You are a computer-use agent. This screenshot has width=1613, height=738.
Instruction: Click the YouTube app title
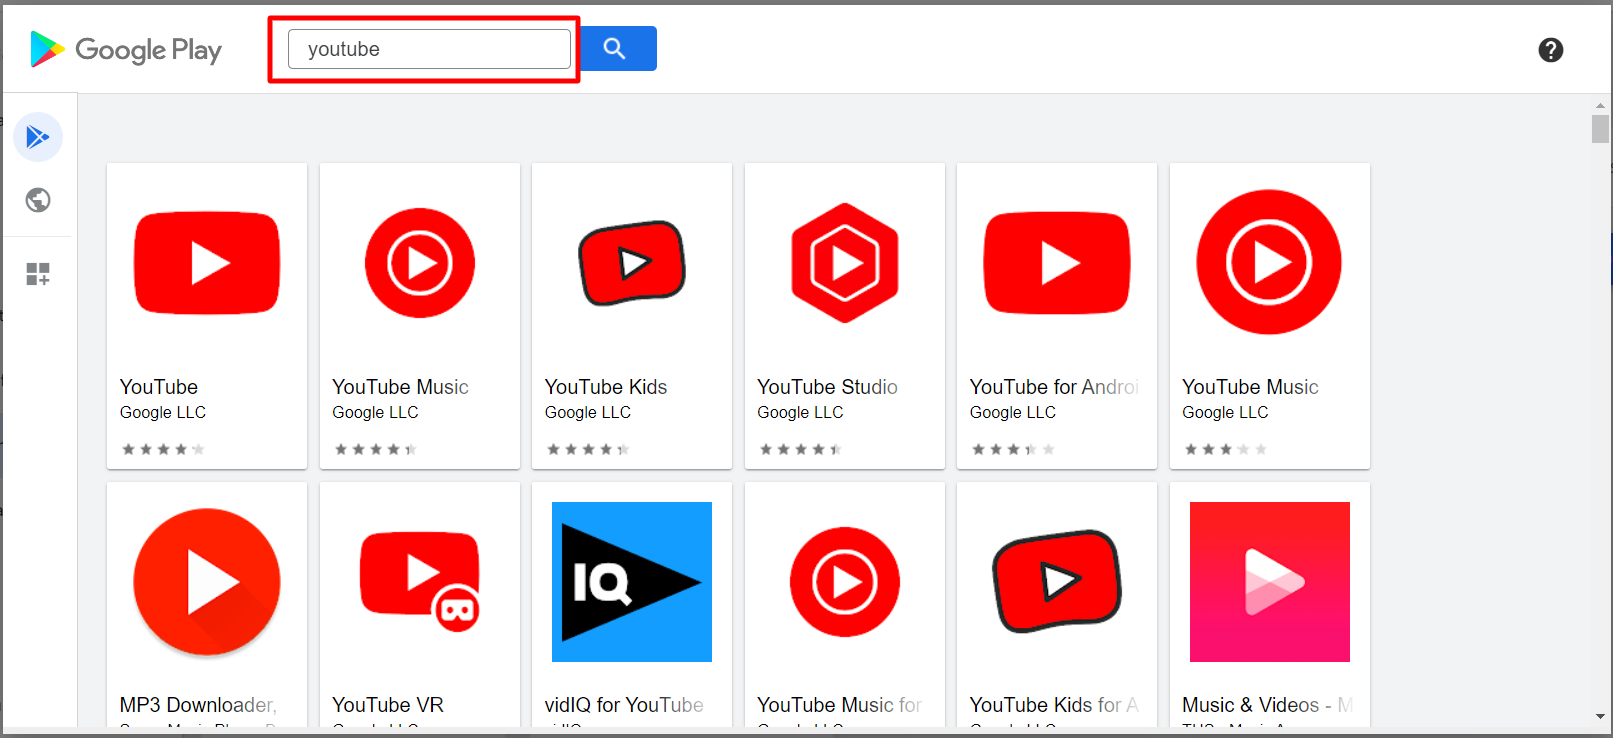pos(159,387)
